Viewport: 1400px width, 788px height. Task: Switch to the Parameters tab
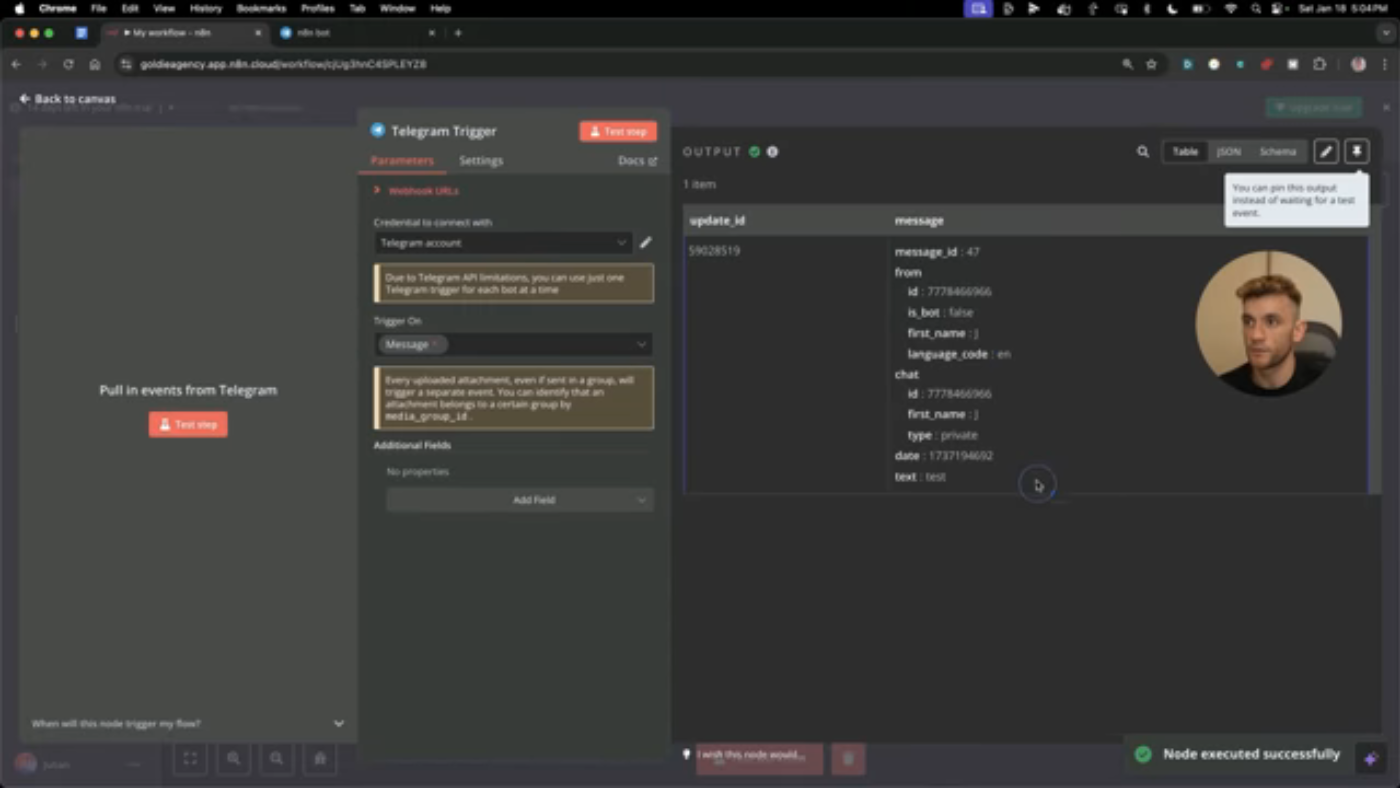[402, 160]
